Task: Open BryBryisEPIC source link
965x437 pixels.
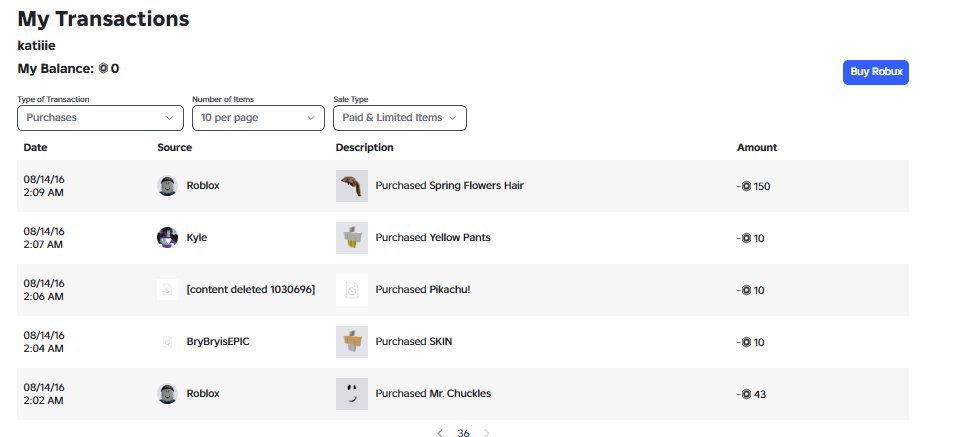Action: click(218, 342)
